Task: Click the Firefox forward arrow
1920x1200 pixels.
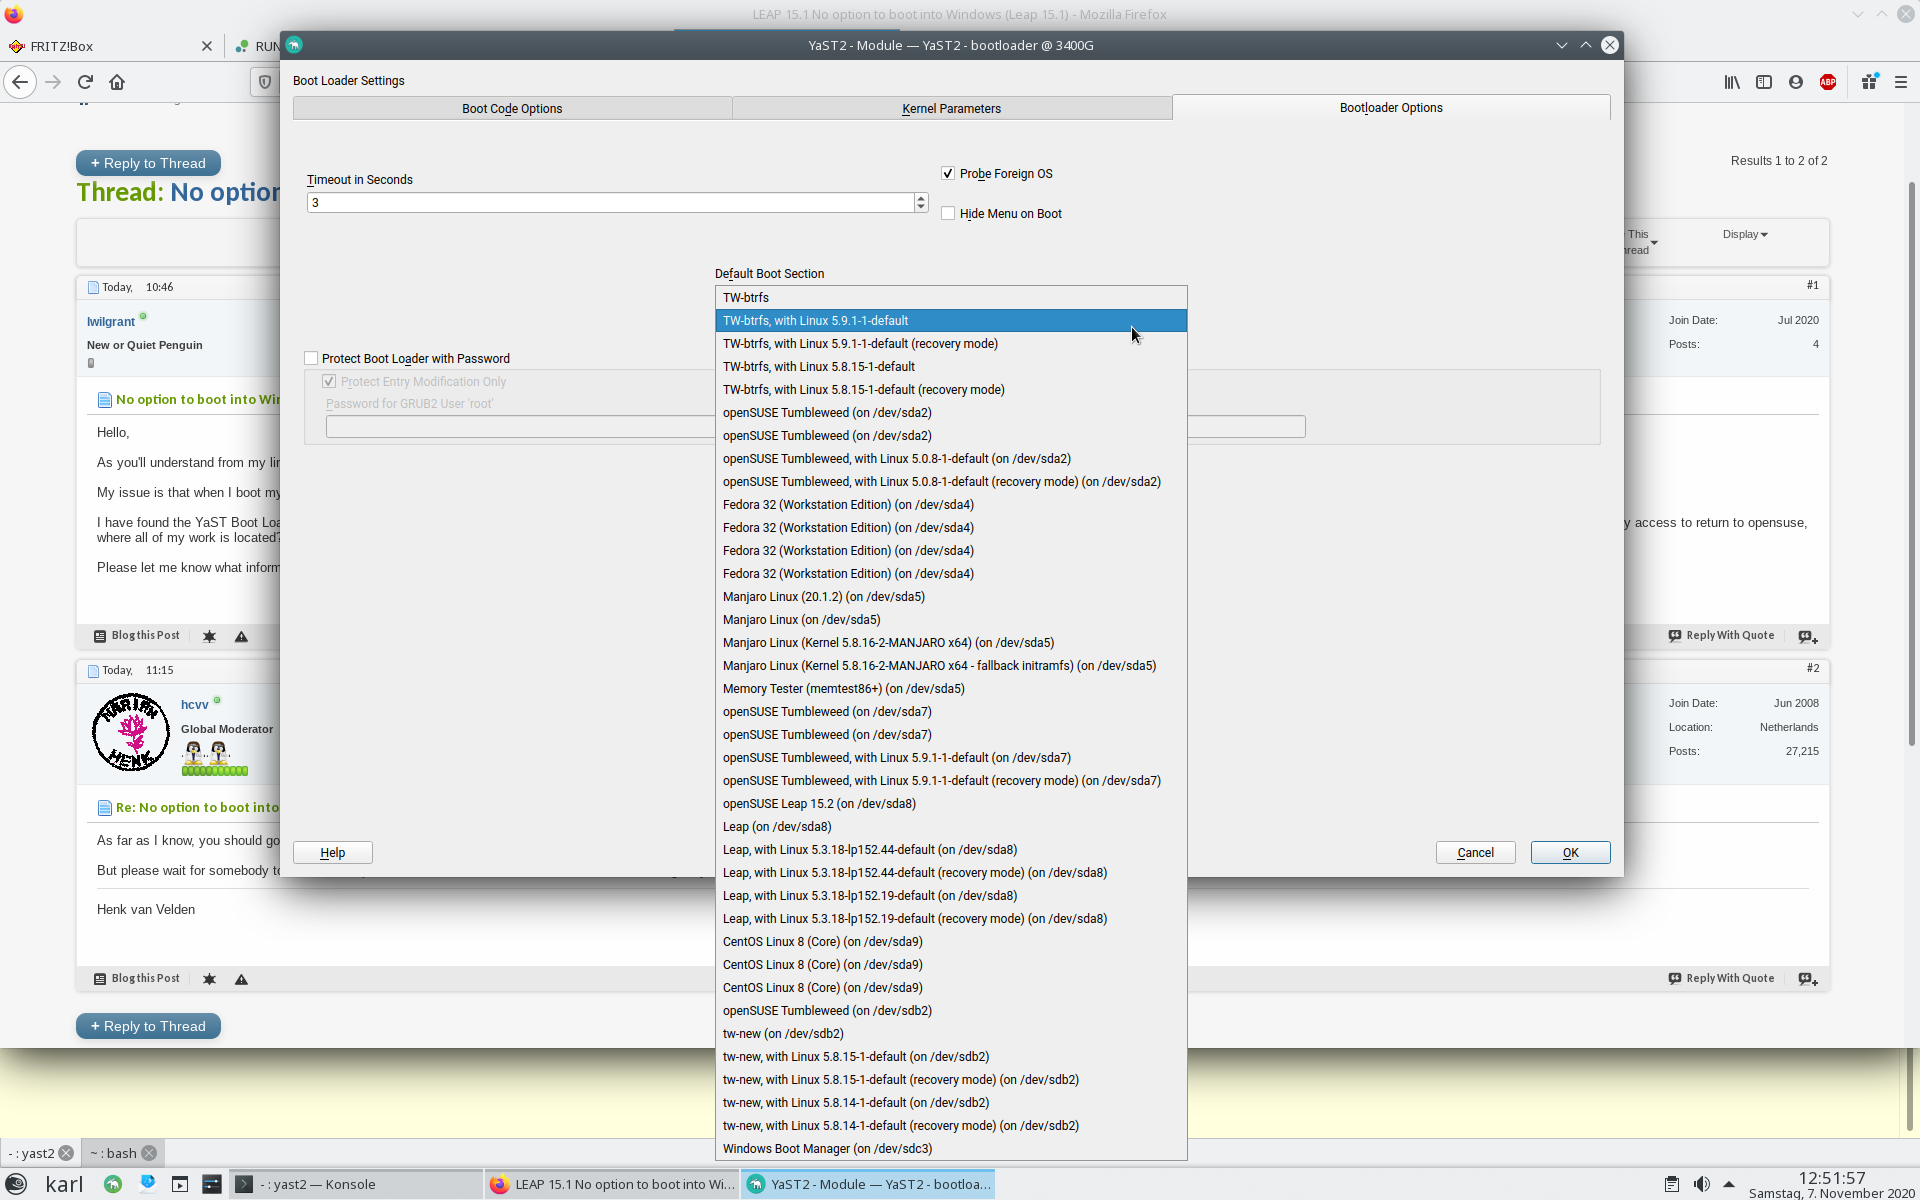Action: [x=53, y=82]
